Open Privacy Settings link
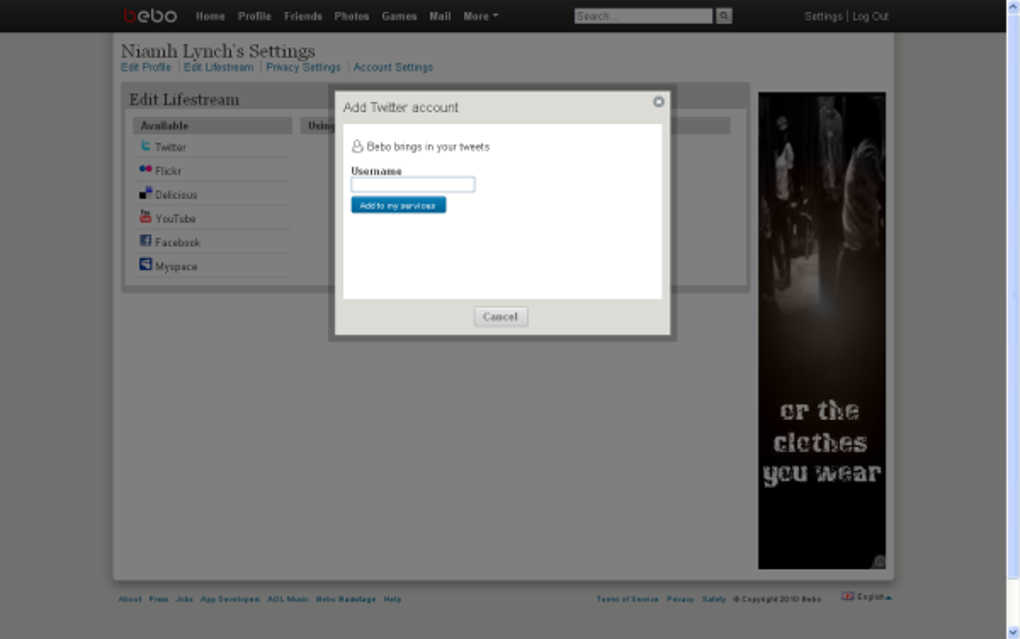Viewport: 1020px width, 639px height. pyautogui.click(x=303, y=67)
